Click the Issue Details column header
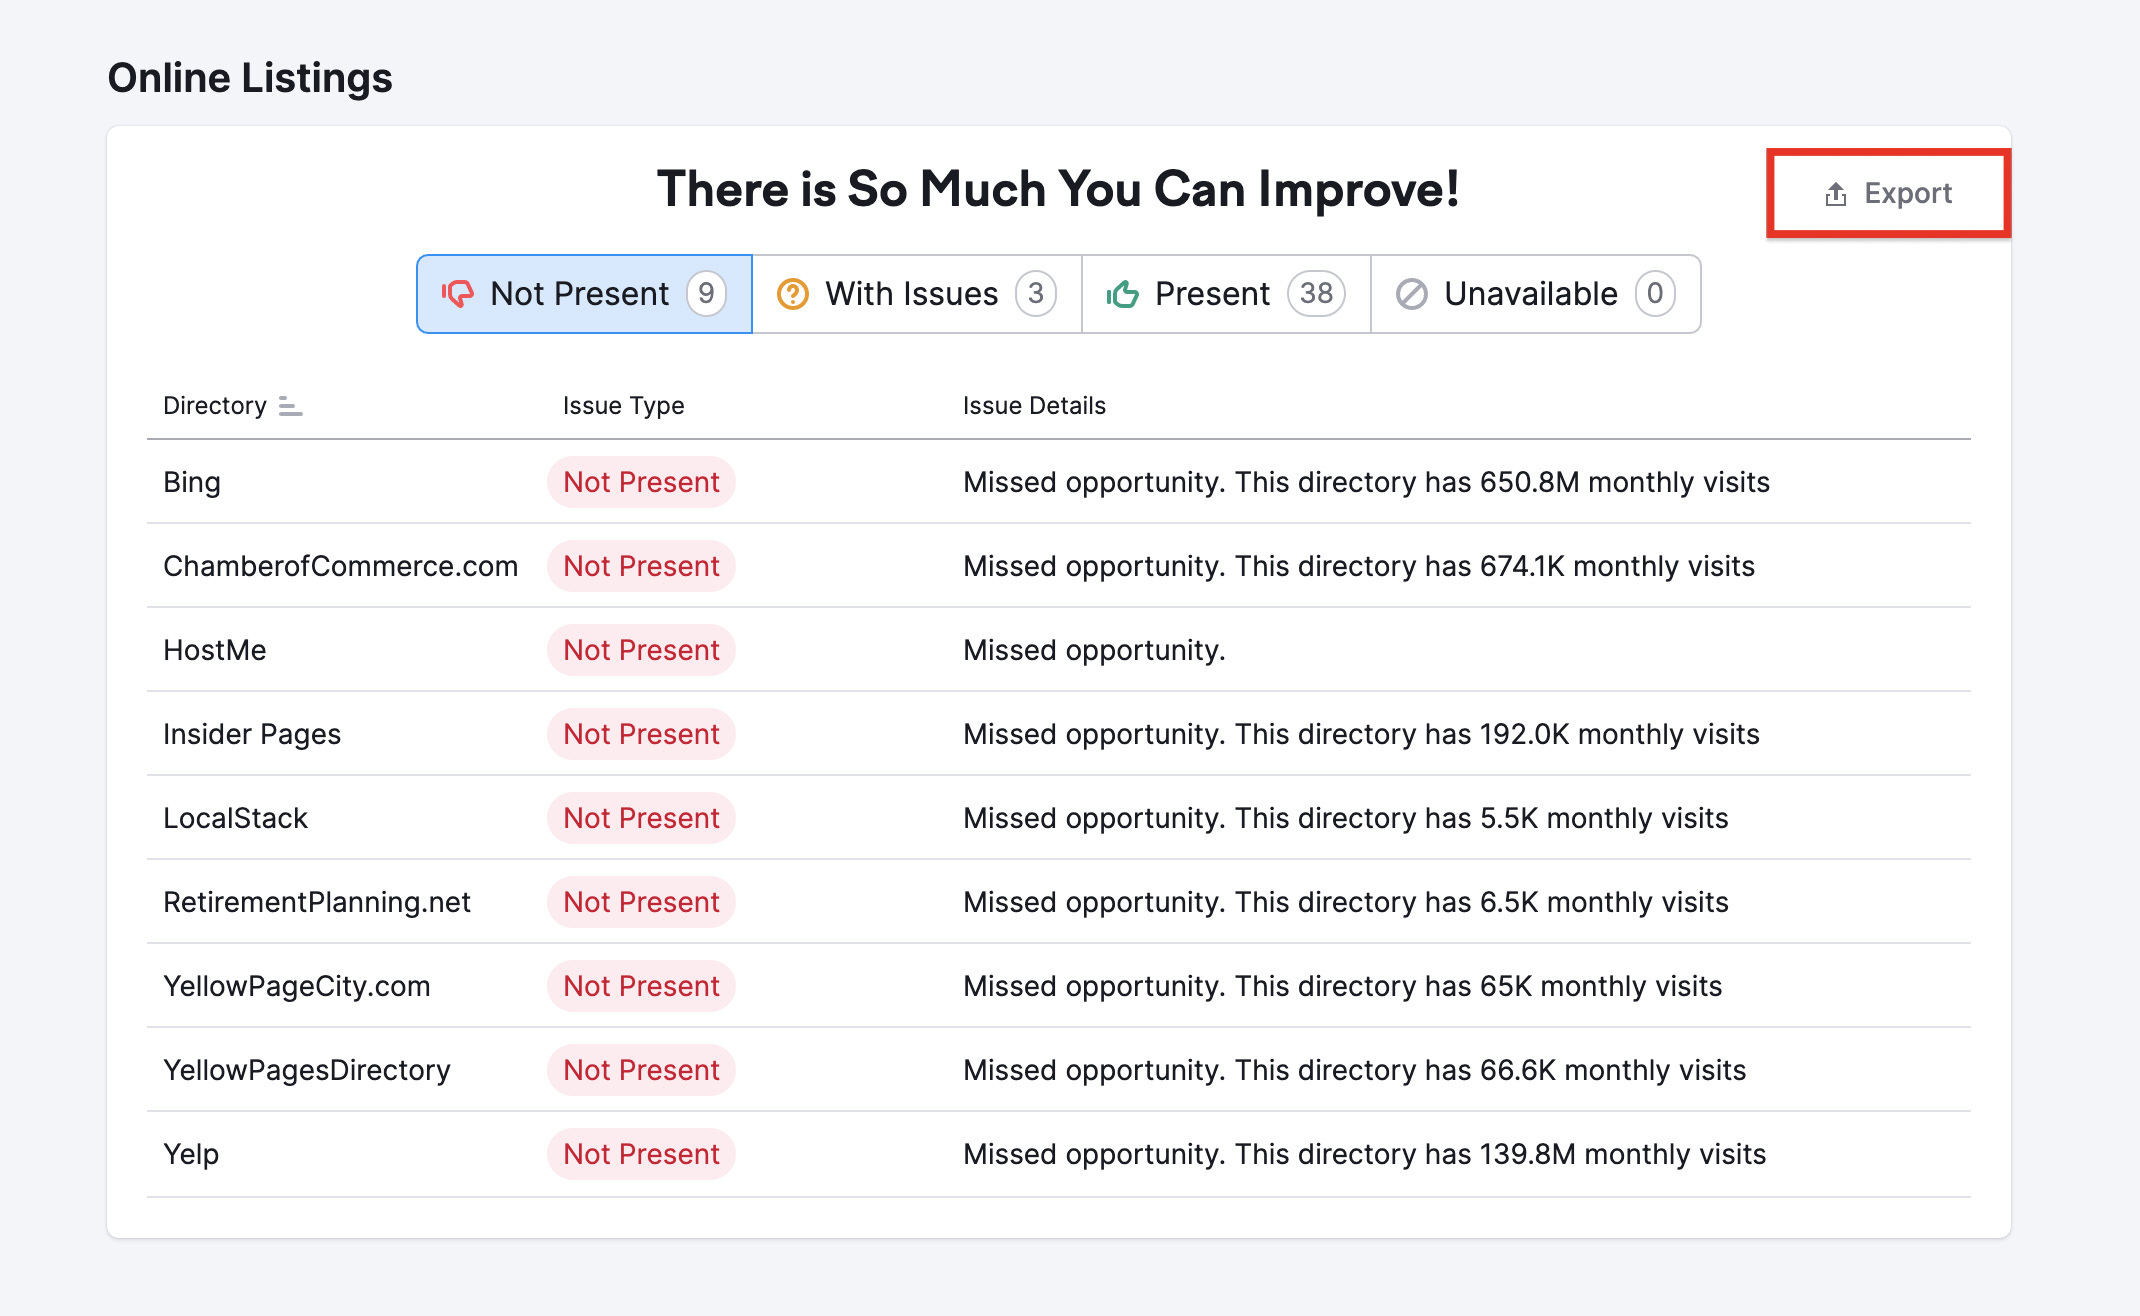The height and width of the screenshot is (1316, 2140). tap(1034, 406)
